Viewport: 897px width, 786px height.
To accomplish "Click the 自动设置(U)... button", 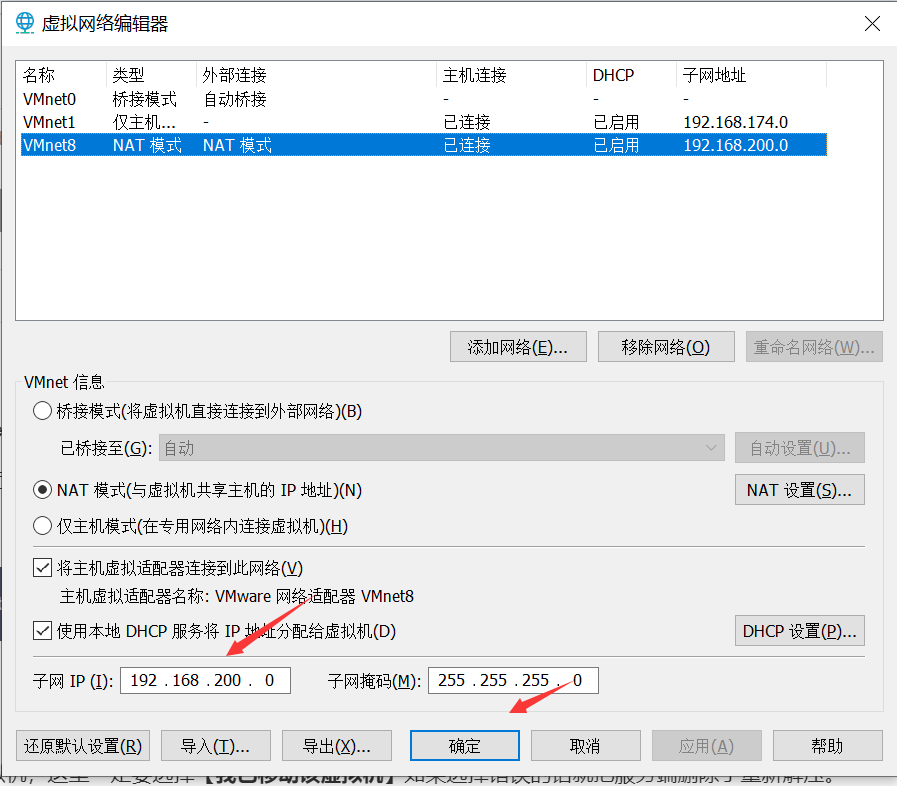I will (x=800, y=448).
